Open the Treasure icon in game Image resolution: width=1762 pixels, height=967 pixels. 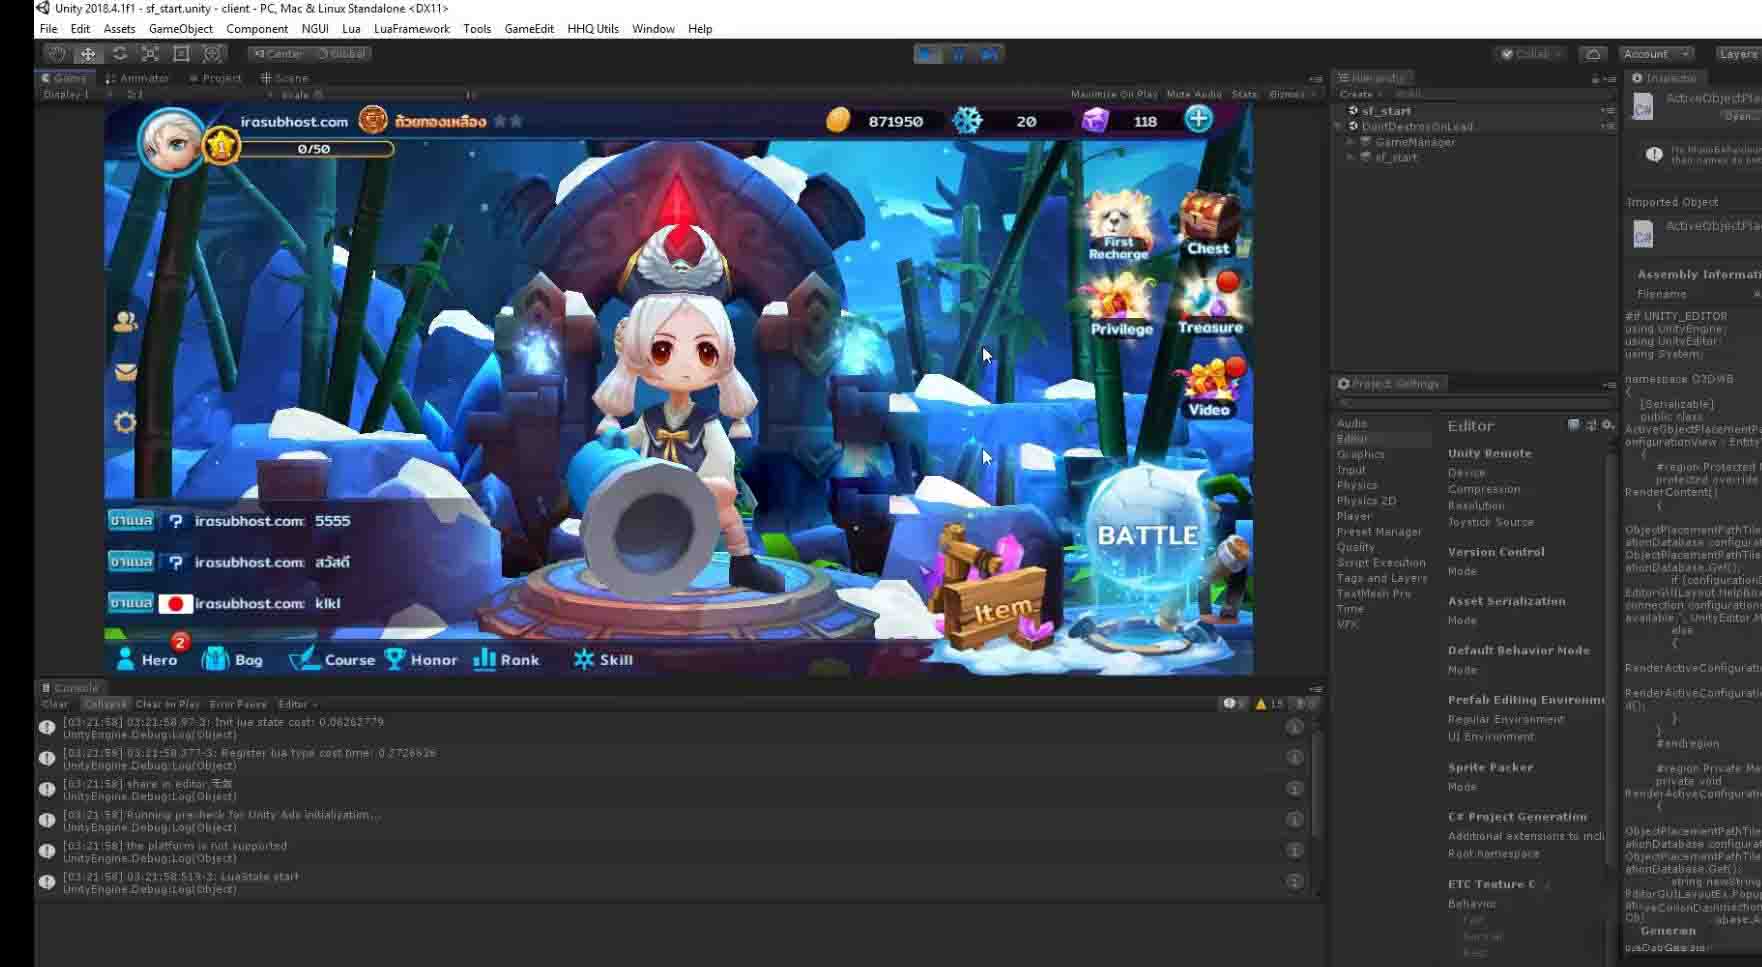[1210, 304]
